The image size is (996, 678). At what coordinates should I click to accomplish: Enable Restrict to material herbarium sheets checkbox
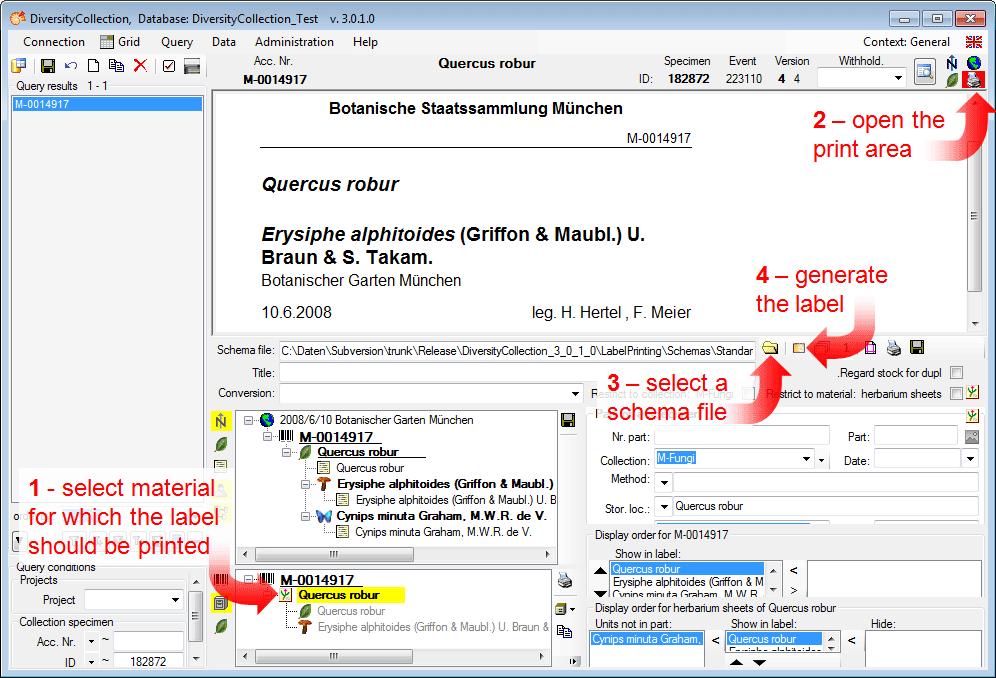[956, 393]
